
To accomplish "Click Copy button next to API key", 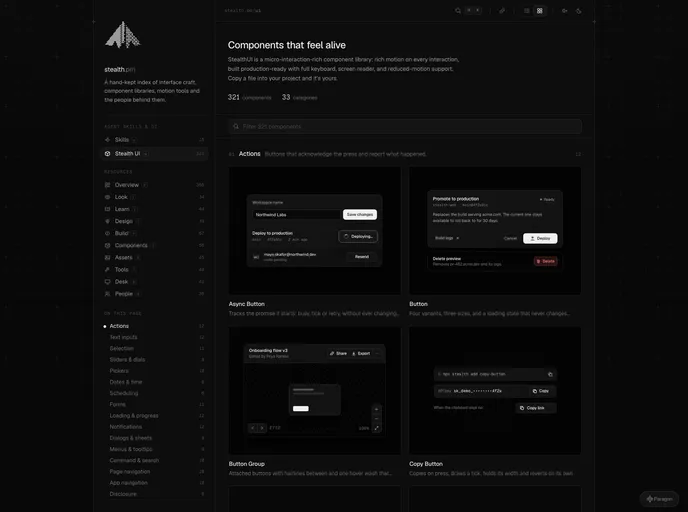I will [x=541, y=391].
